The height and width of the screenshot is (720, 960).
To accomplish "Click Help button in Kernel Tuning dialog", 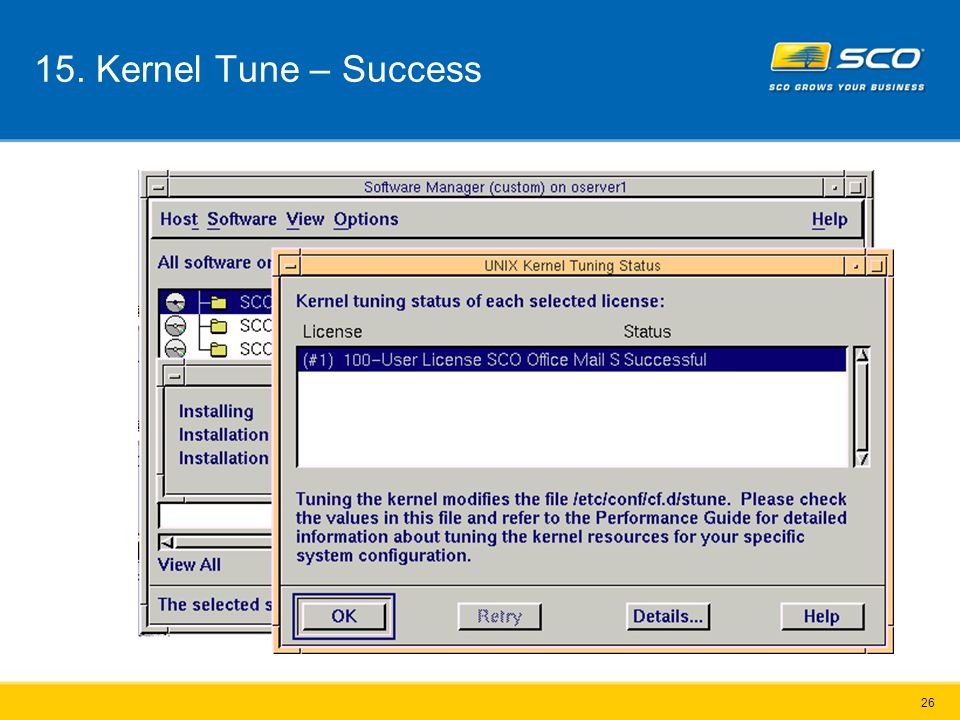I will pos(822,616).
